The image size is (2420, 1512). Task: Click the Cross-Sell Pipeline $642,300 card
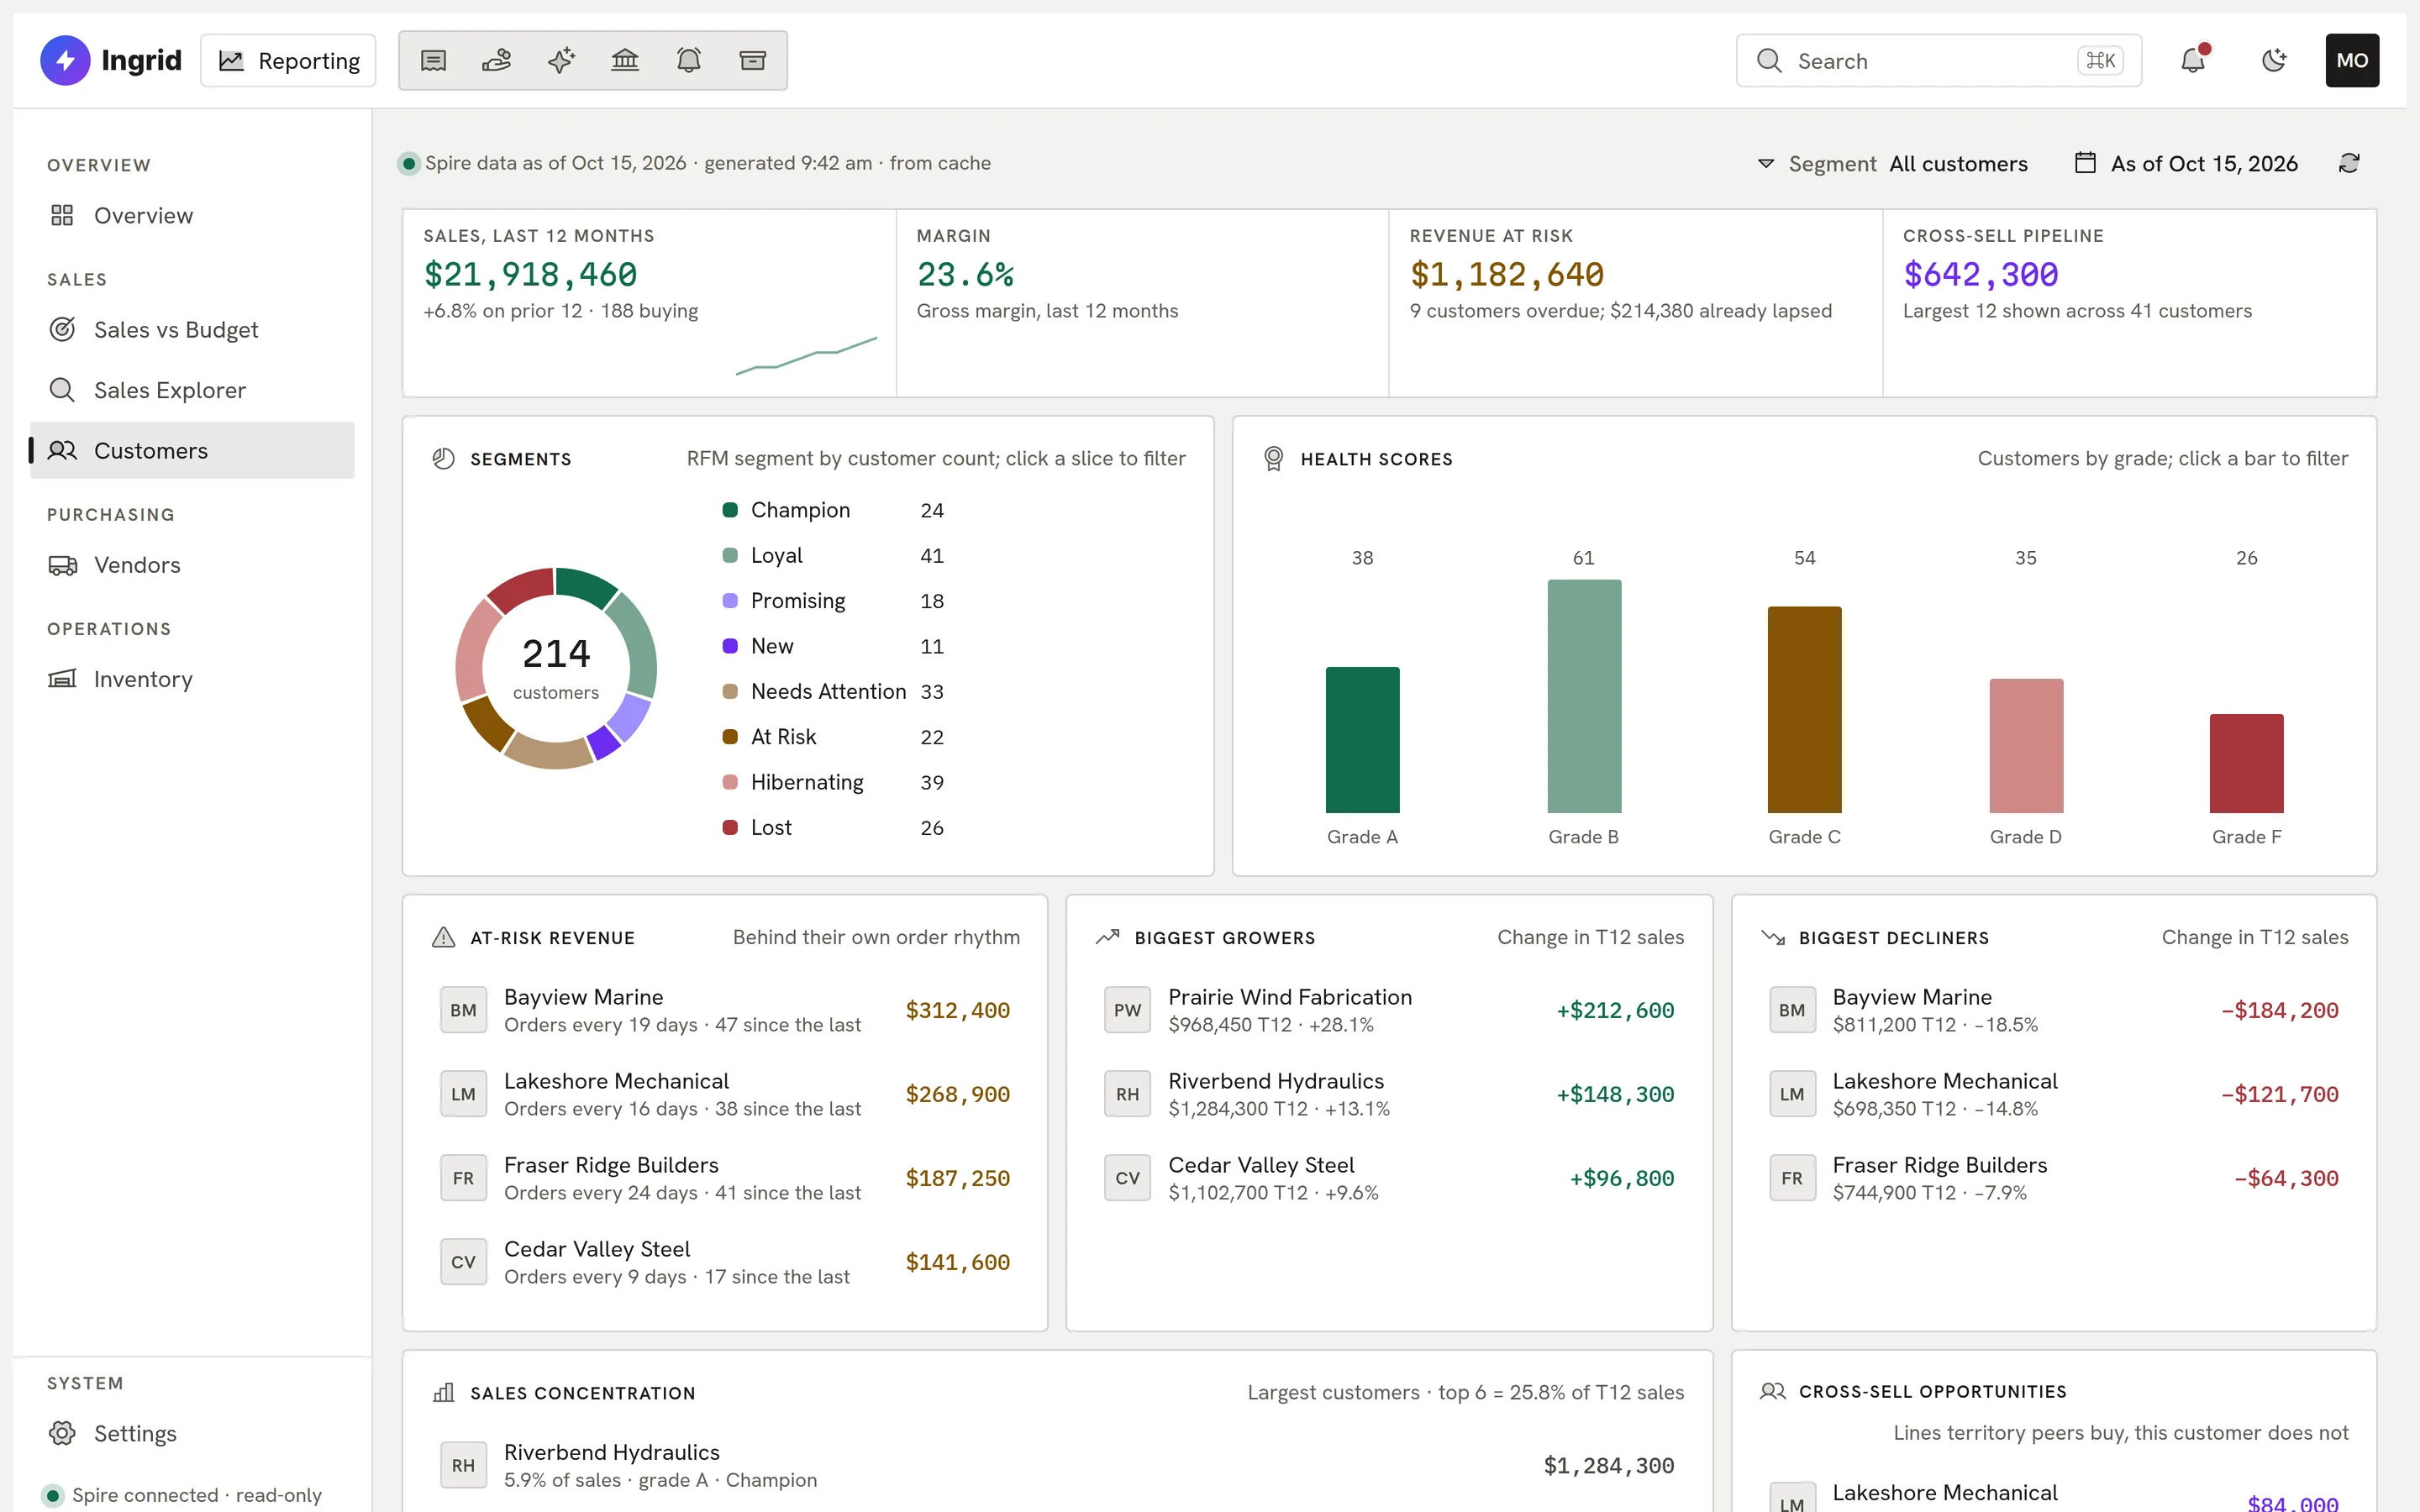(x=2129, y=303)
